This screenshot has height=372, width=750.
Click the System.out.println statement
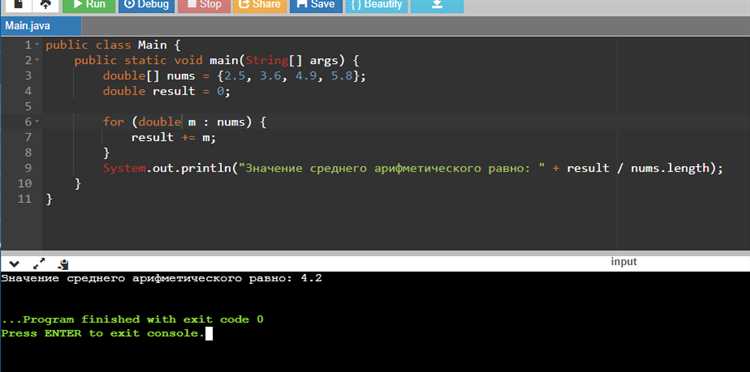[x=413, y=168]
